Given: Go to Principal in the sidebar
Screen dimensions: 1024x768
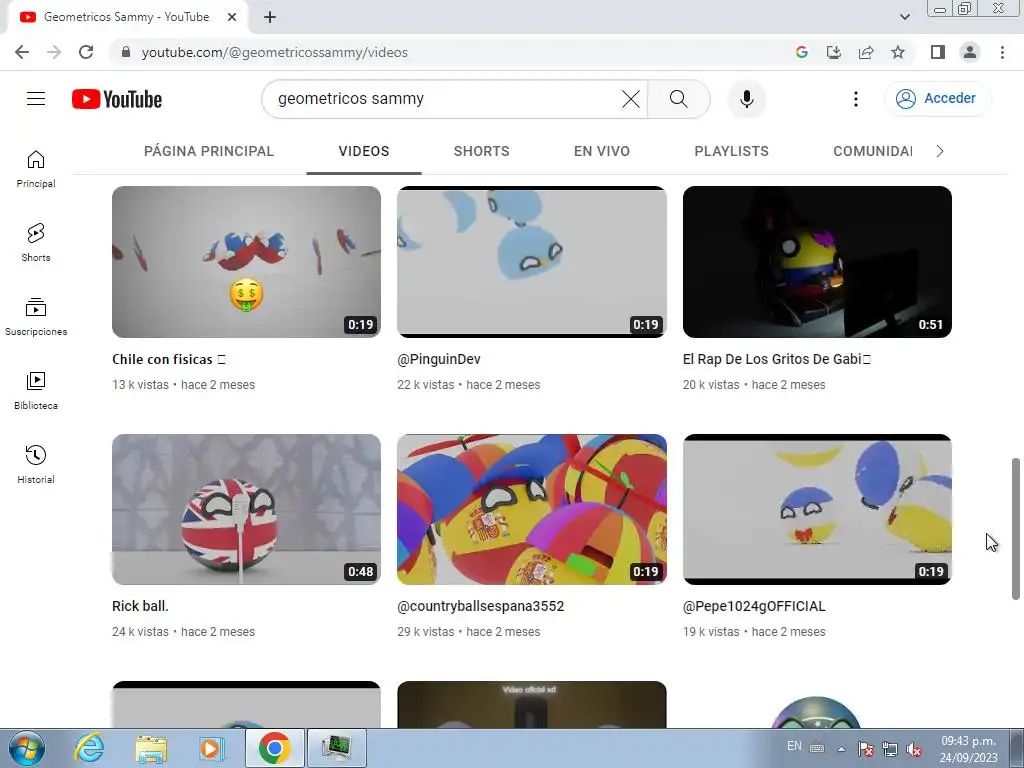Looking at the screenshot, I should click(x=36, y=169).
